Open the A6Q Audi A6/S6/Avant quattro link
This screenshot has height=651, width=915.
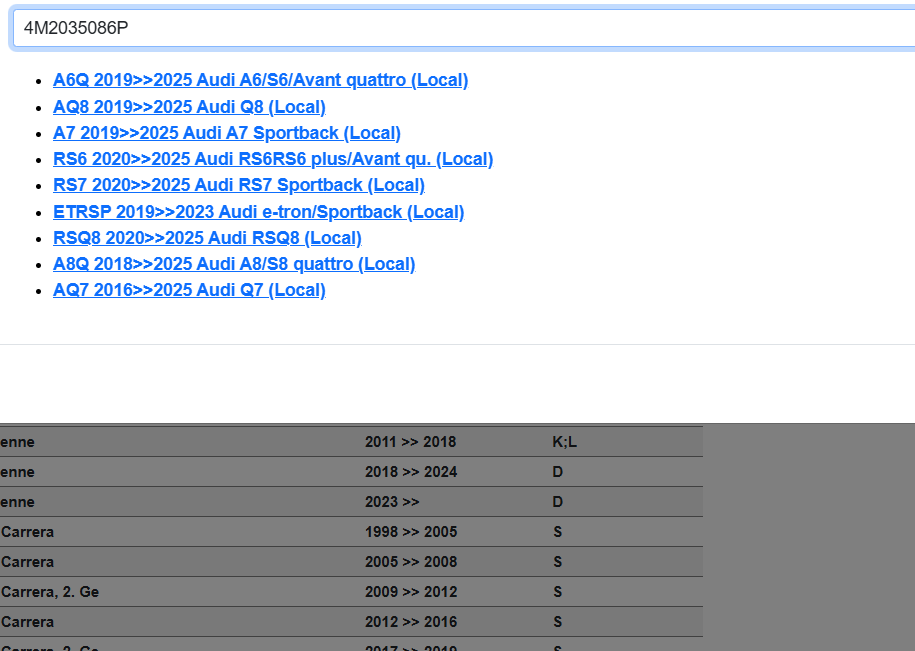(260, 80)
